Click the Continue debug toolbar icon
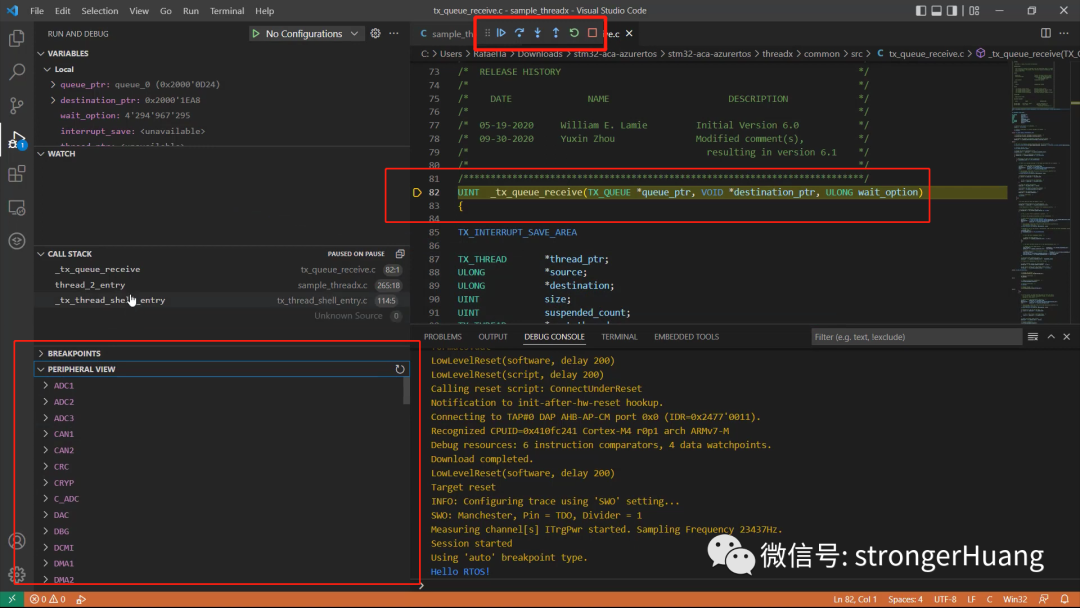This screenshot has width=1080, height=608. tap(501, 33)
